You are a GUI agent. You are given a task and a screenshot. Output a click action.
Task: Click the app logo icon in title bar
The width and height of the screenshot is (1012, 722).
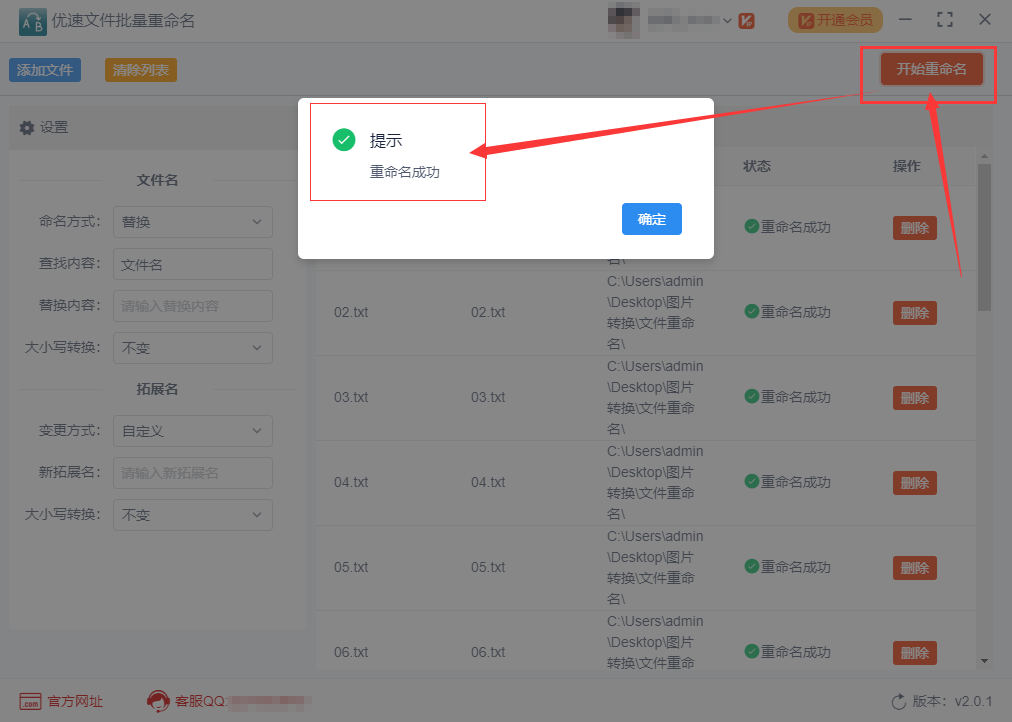(x=32, y=21)
